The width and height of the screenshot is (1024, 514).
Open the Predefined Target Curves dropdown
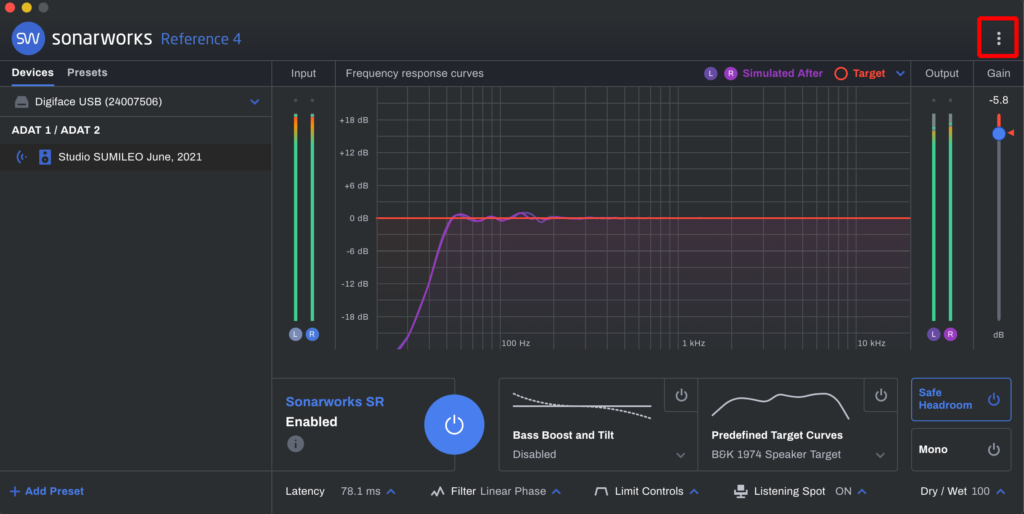click(x=880, y=455)
